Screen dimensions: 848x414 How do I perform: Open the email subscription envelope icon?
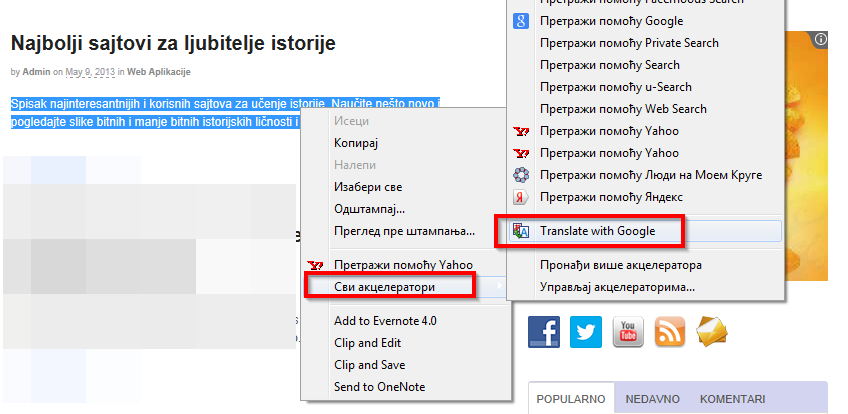click(x=712, y=332)
